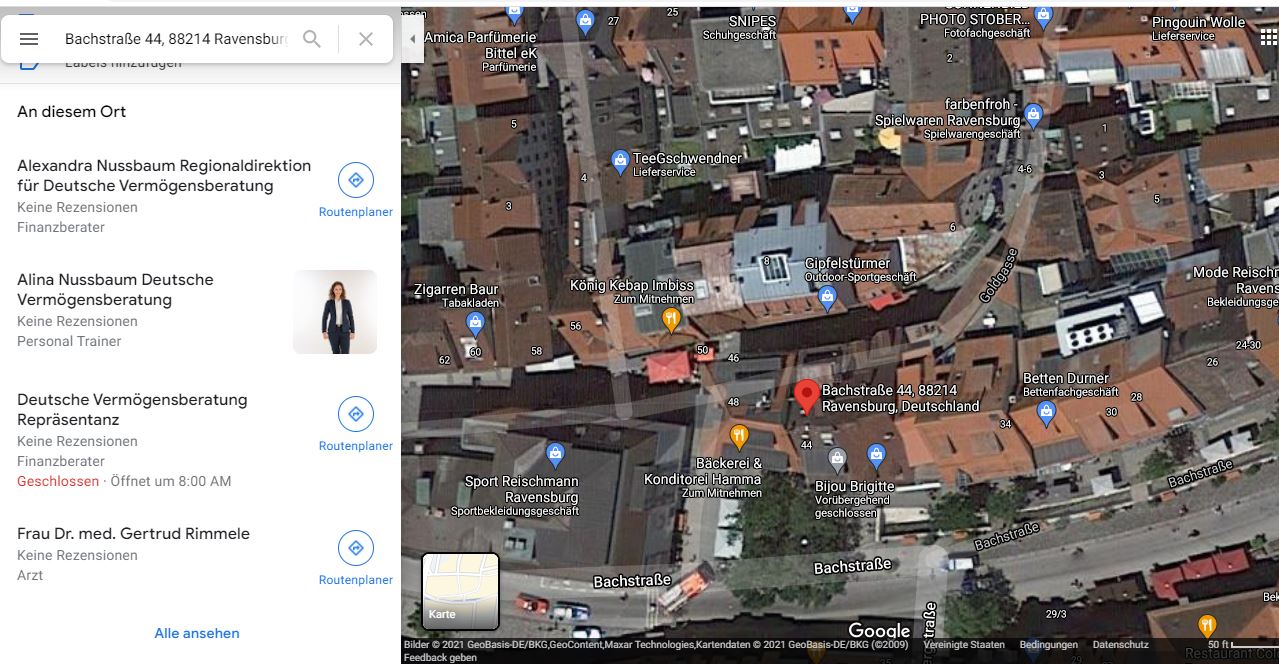Open directions for Deutsche Vermögensberatung Repräsentanz
1279x664 pixels.
click(355, 424)
